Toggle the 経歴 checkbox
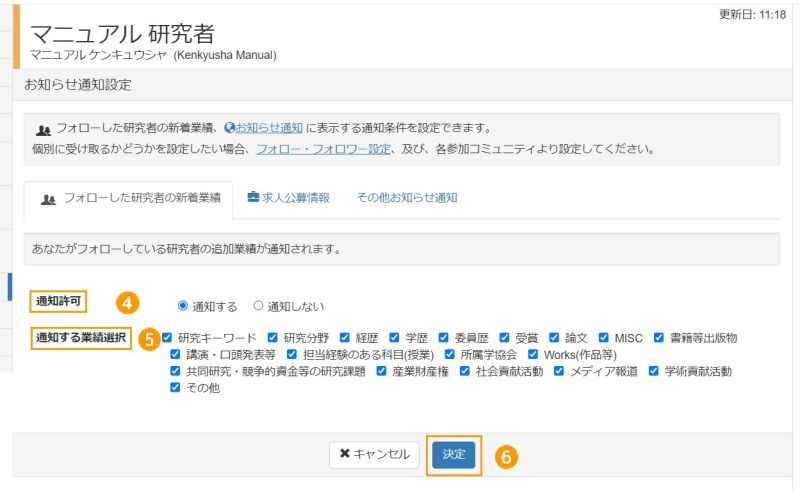 344,337
